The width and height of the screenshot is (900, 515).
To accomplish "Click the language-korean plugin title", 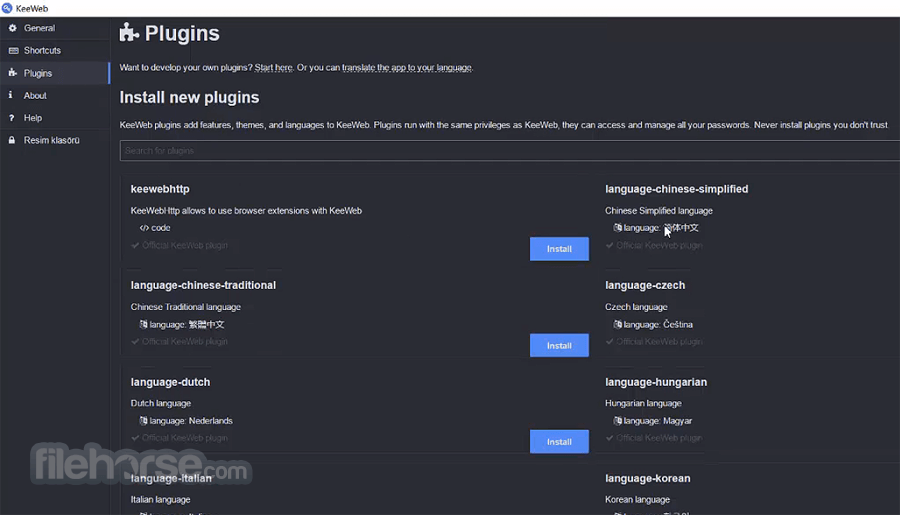I will pos(647,478).
